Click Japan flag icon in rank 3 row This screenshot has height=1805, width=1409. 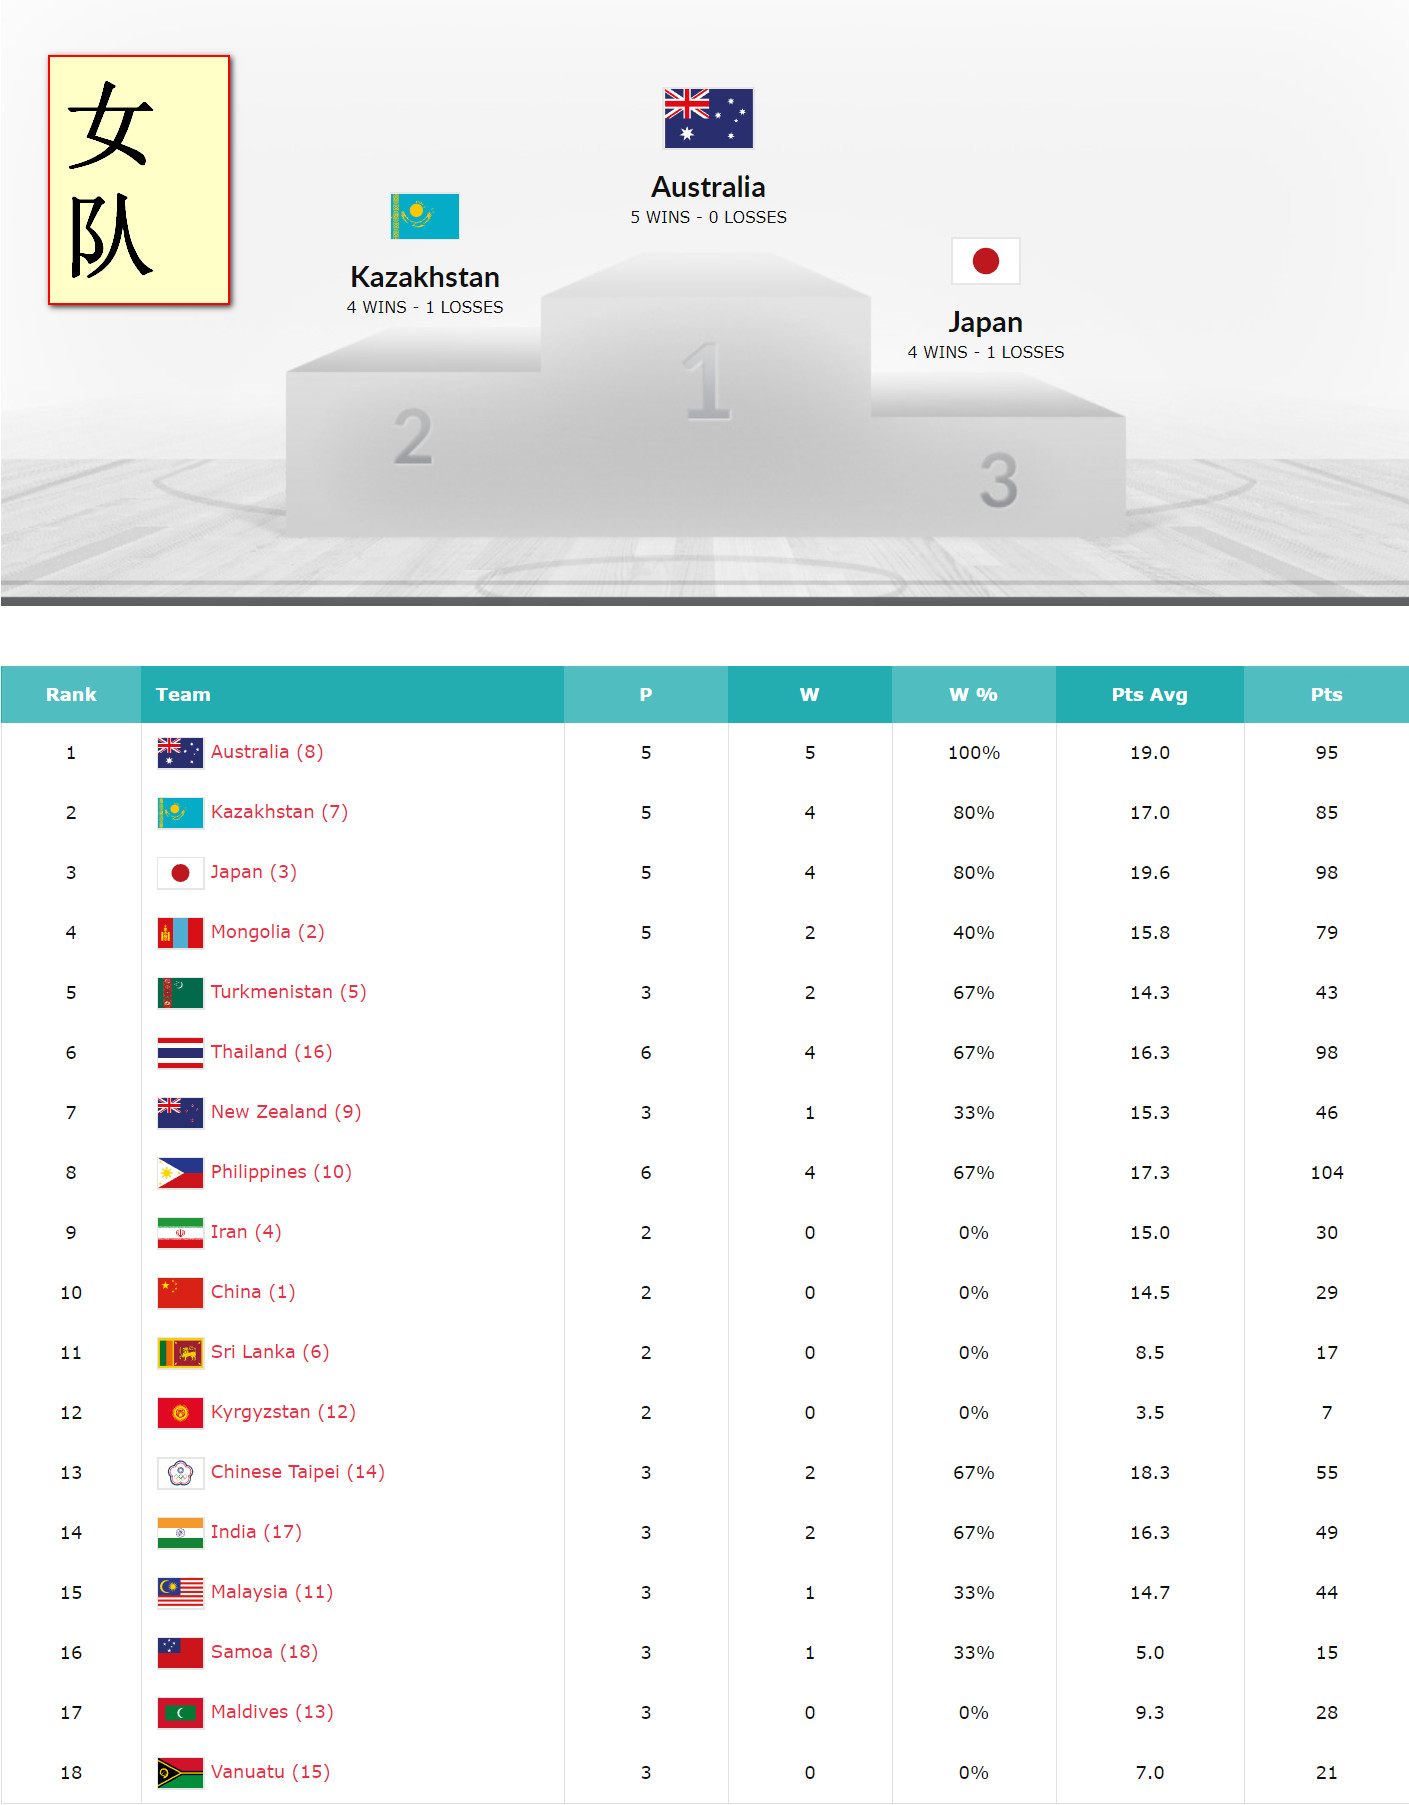pos(180,872)
